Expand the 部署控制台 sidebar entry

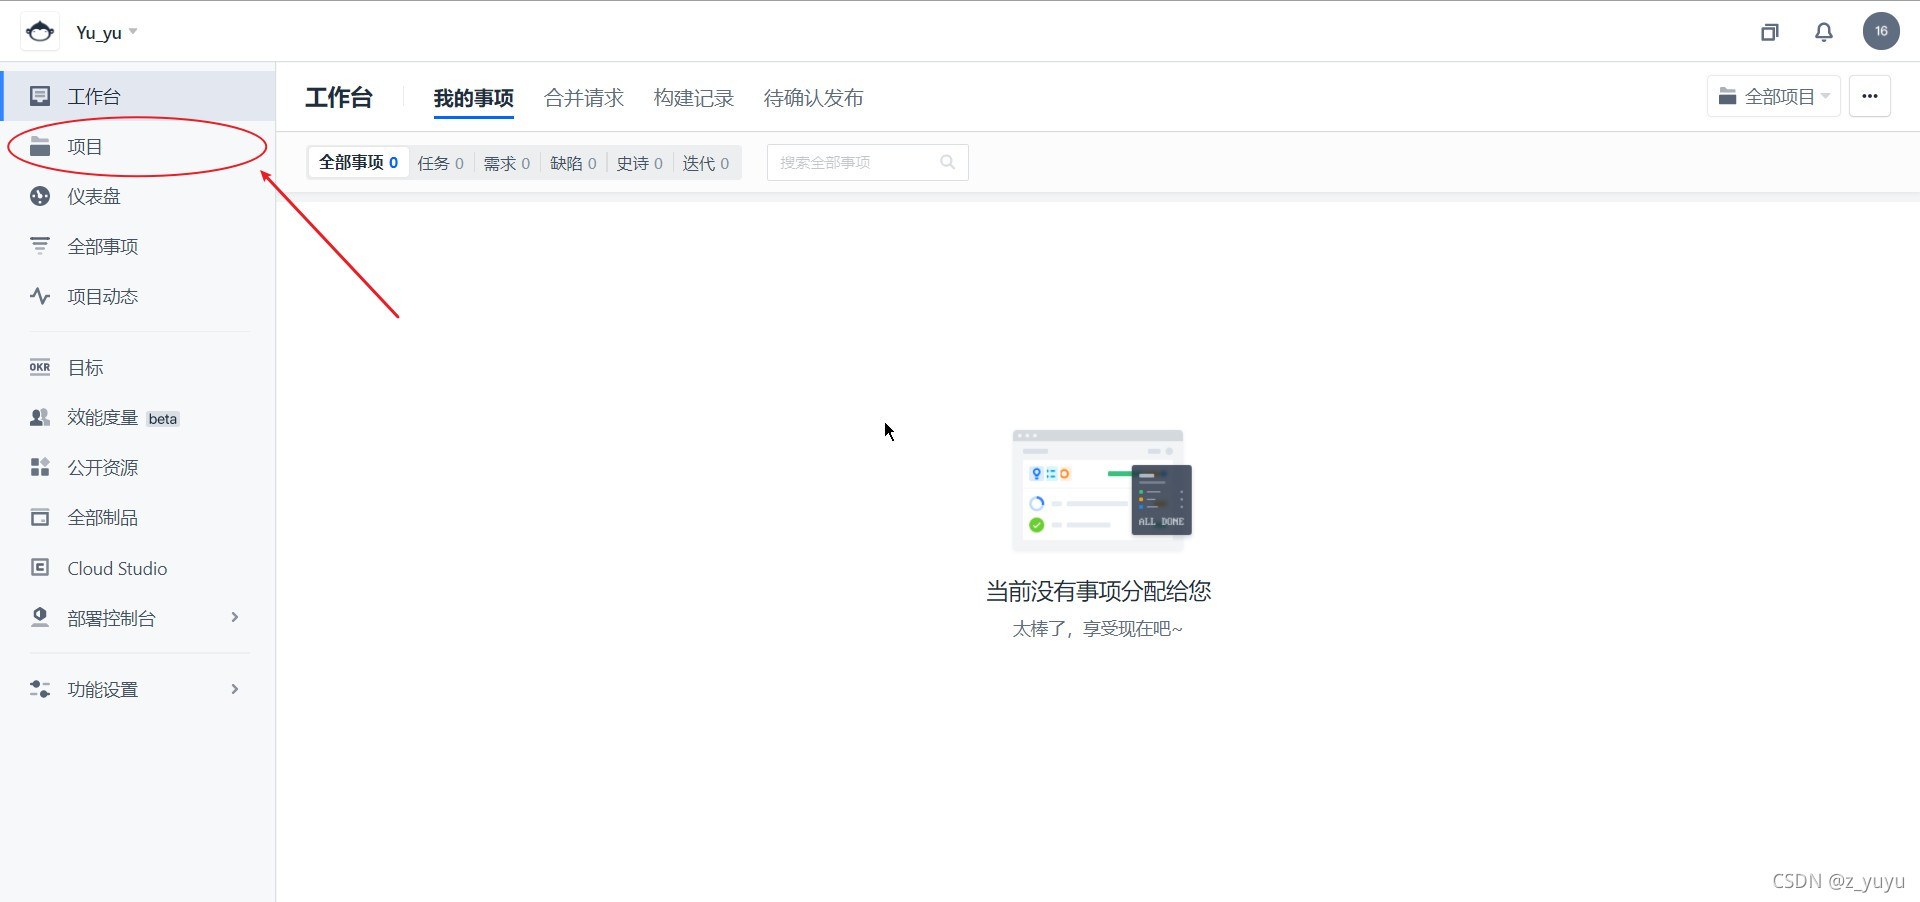tap(112, 617)
